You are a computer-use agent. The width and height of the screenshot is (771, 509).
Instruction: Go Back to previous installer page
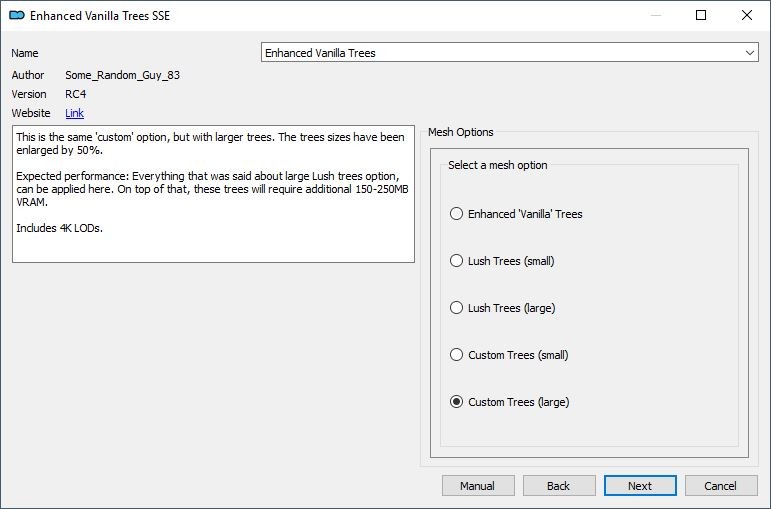[559, 486]
